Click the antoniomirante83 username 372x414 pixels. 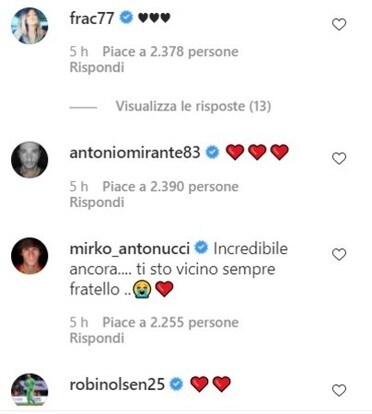(135, 153)
